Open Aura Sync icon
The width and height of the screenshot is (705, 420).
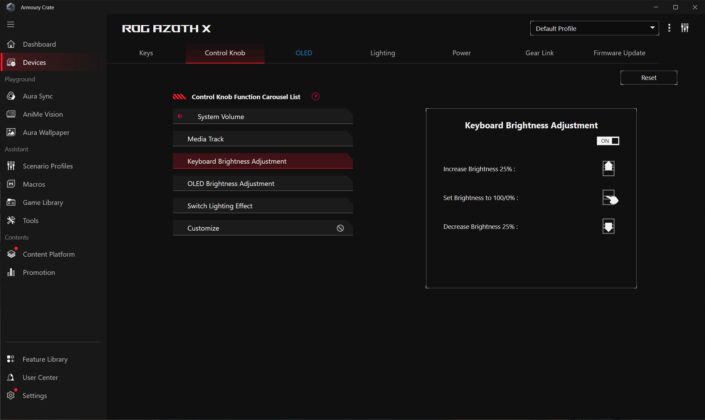11,96
